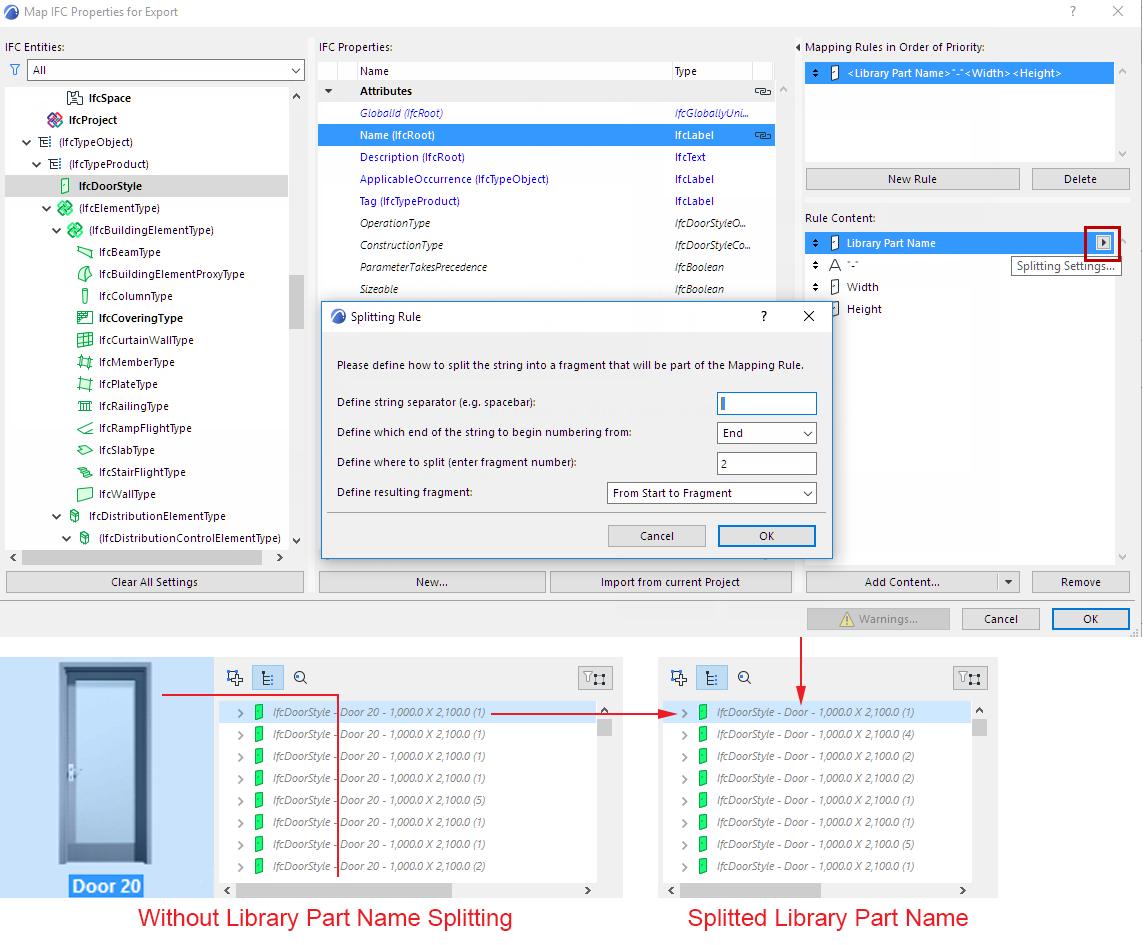1148x945 pixels.
Task: Select the Description (IfcRoot) property
Action: 546,157
